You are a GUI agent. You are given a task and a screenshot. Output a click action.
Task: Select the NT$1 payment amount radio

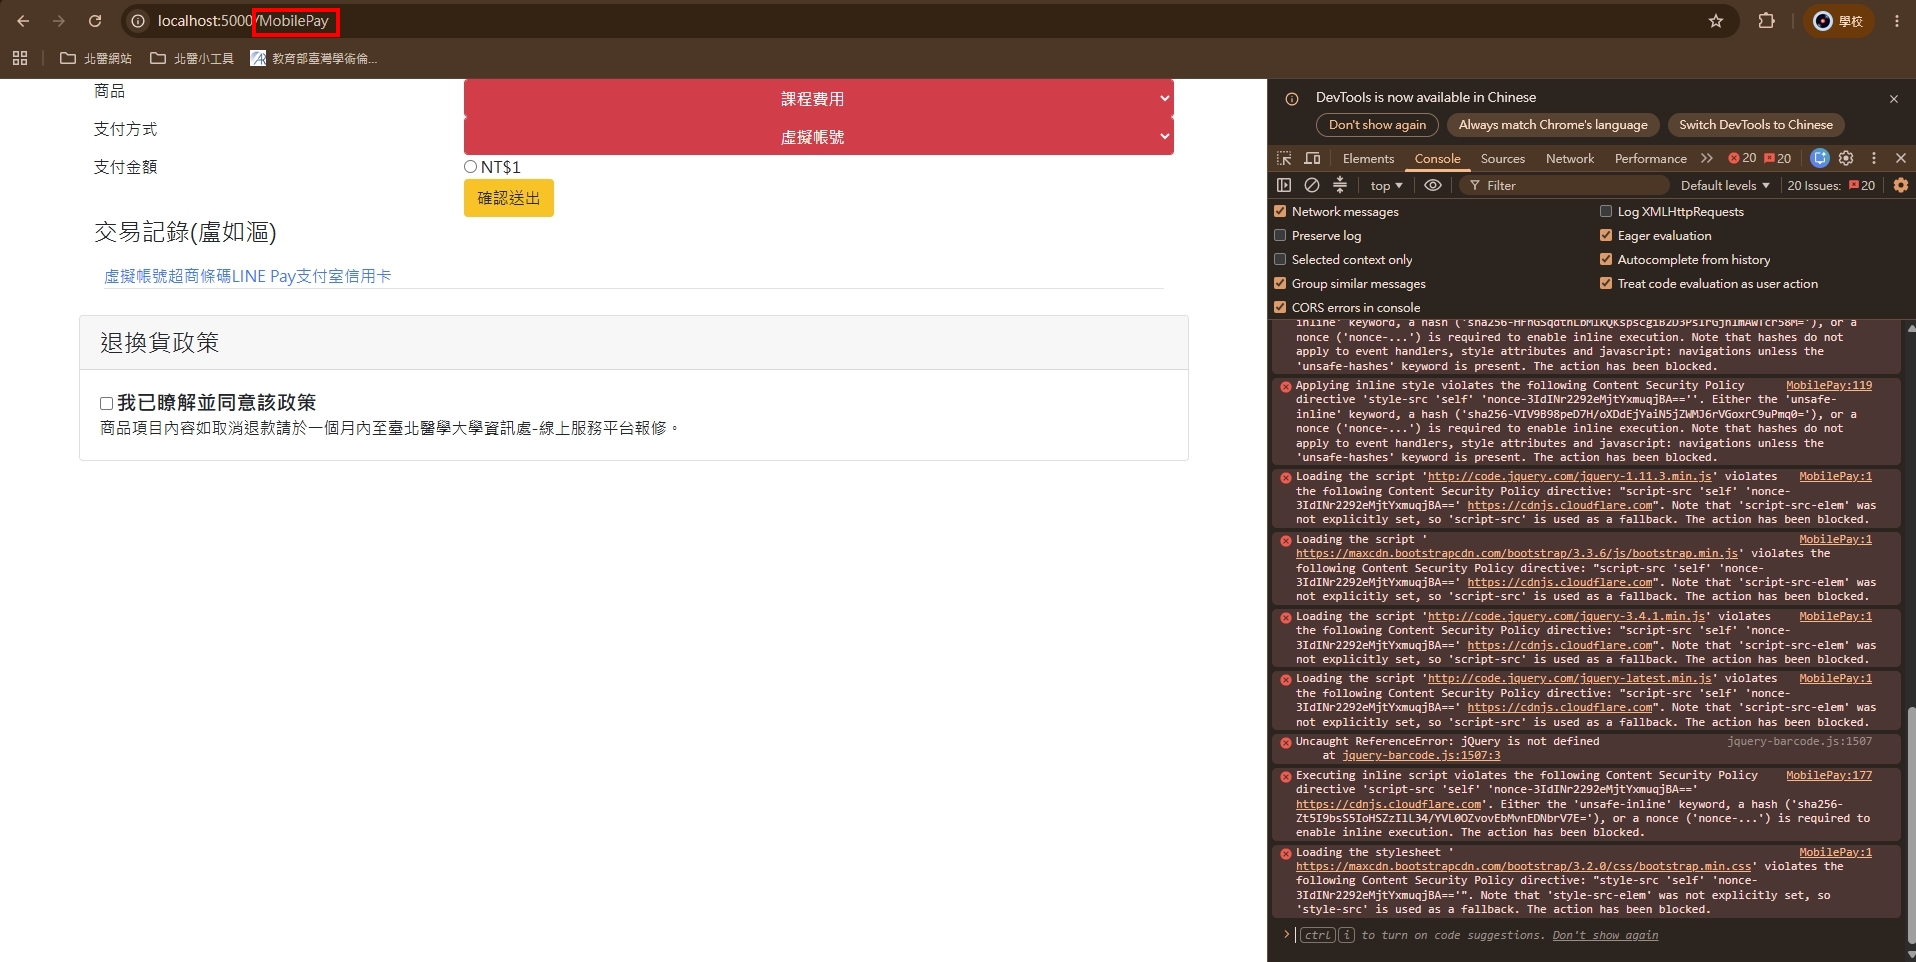(x=470, y=167)
